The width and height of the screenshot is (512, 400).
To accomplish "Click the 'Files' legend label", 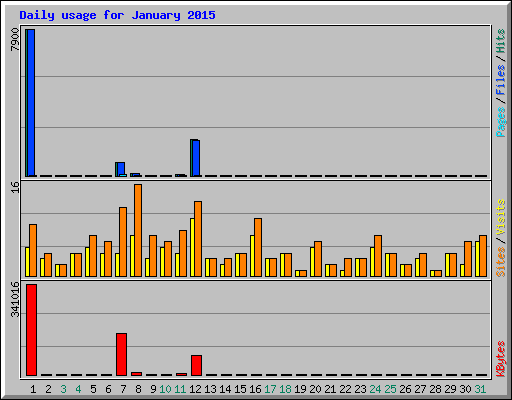I will point(501,80).
